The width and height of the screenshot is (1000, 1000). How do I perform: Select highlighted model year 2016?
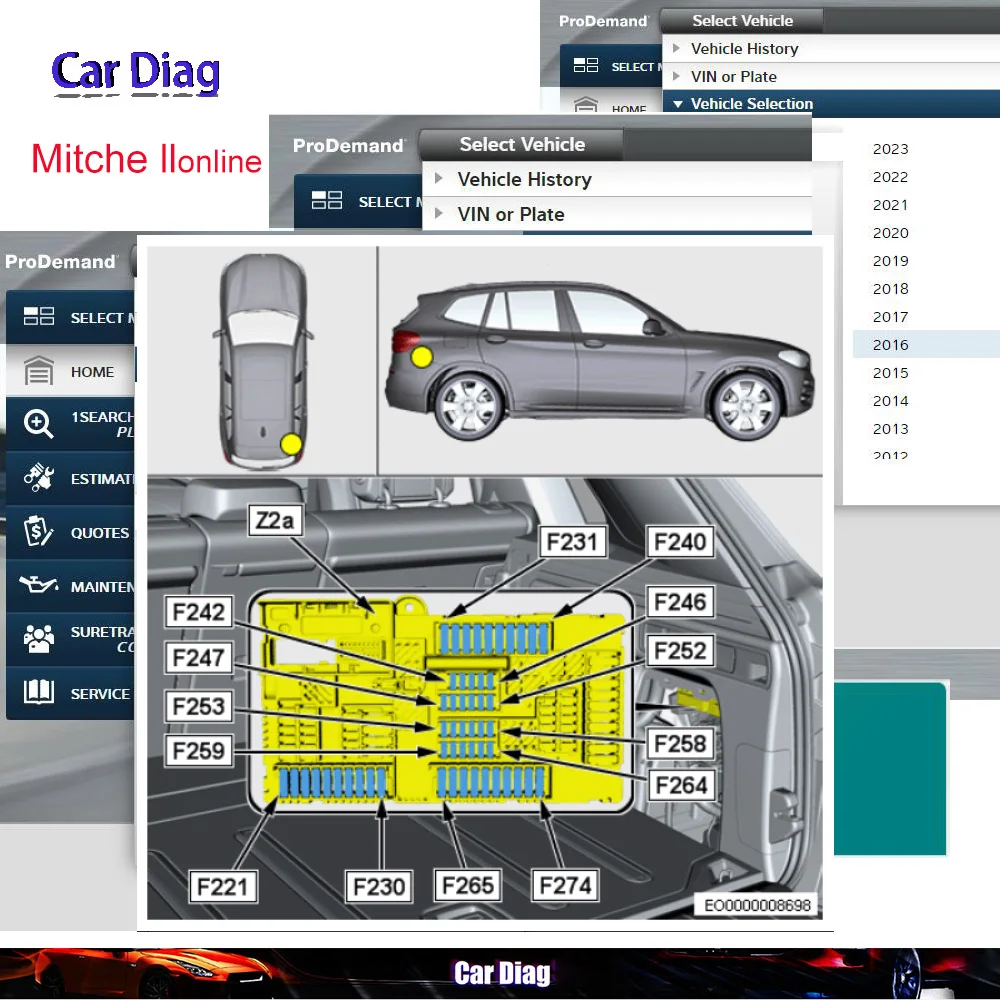(x=926, y=345)
